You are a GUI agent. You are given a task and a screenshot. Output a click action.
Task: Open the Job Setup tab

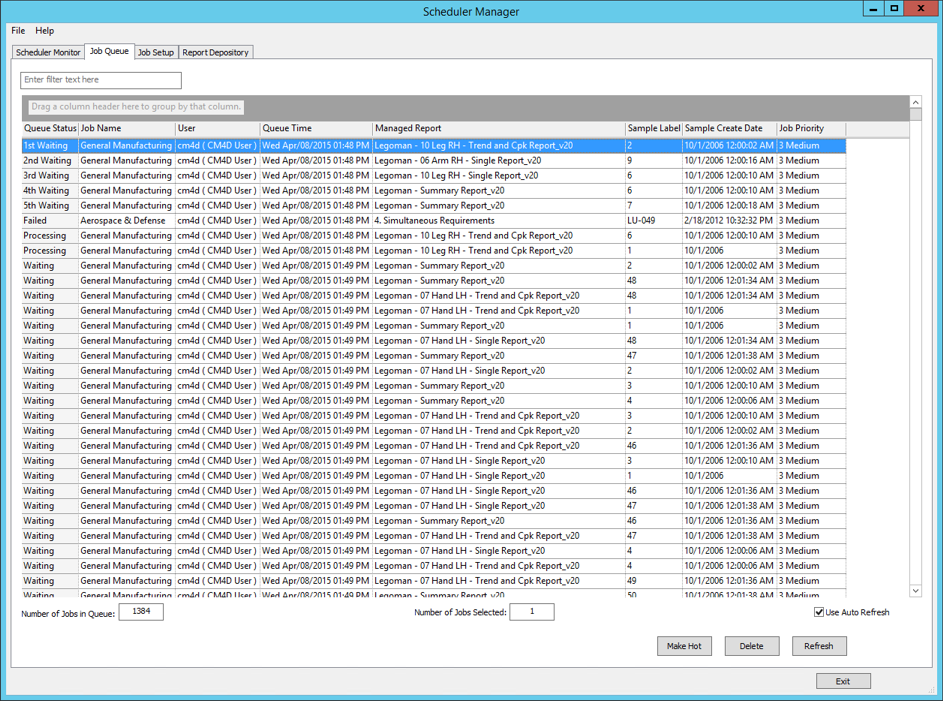(x=157, y=52)
